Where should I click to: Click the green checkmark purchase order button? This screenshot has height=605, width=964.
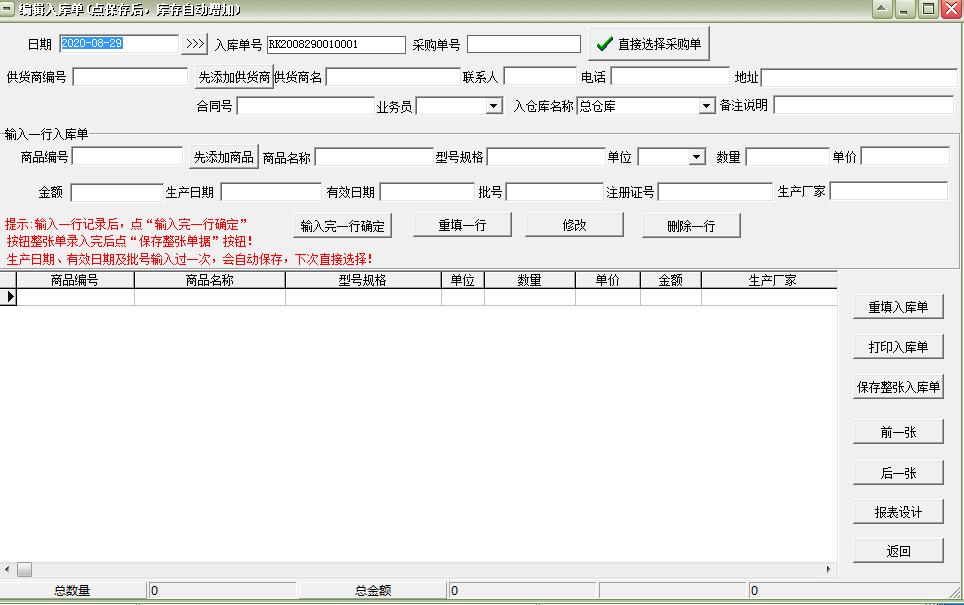click(x=649, y=44)
